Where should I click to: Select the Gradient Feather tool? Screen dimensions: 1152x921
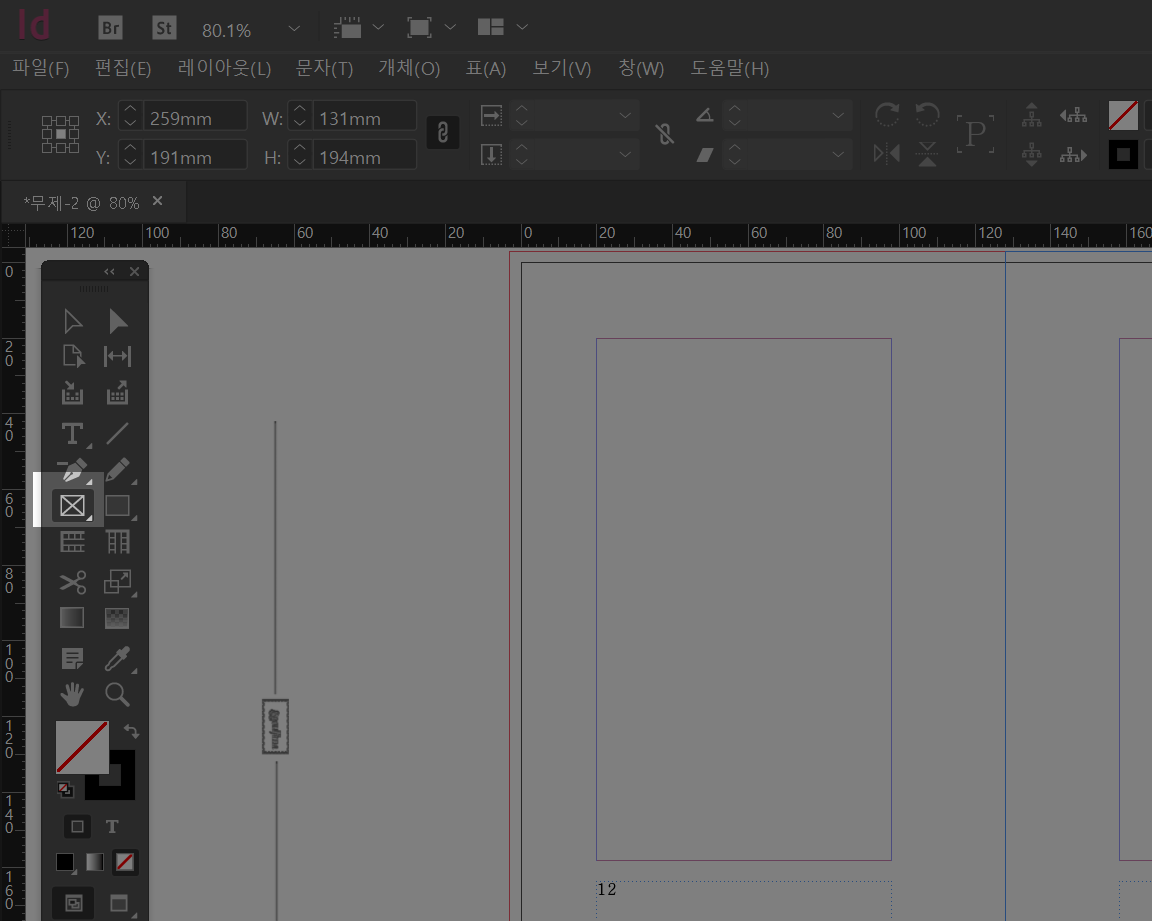118,618
